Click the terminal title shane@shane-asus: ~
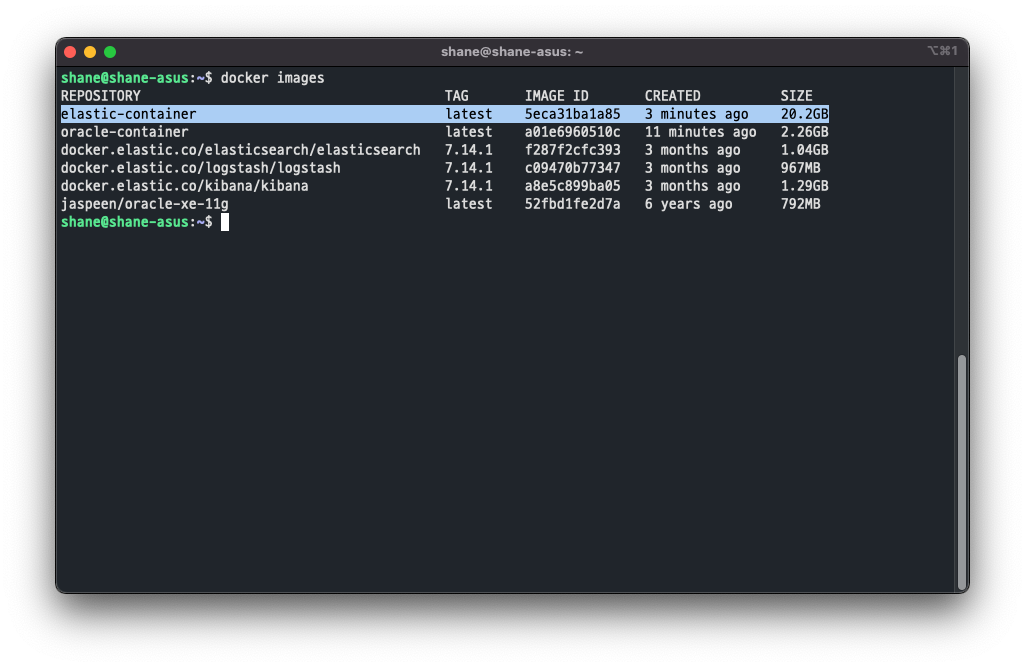This screenshot has width=1025, height=667. [512, 52]
